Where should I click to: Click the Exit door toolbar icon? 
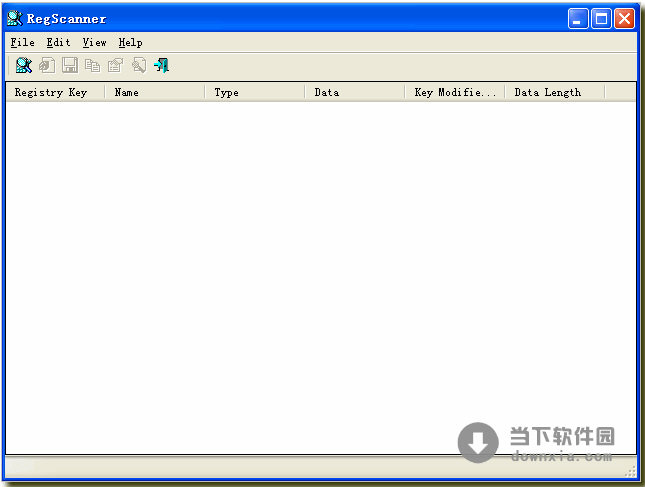(x=162, y=66)
